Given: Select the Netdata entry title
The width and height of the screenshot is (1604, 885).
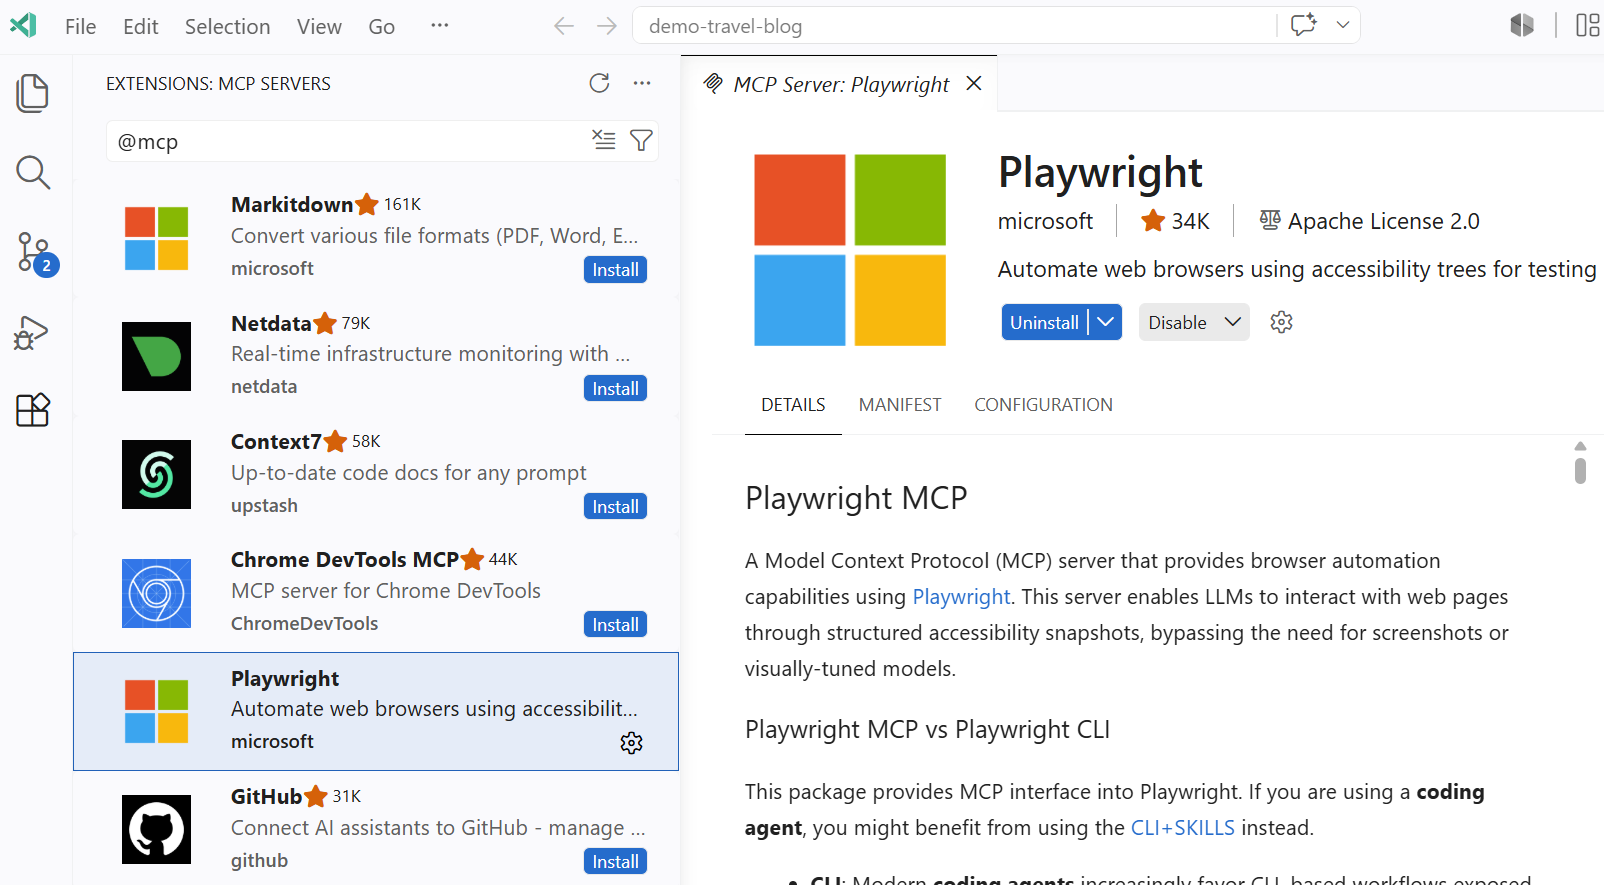Looking at the screenshot, I should (271, 323).
